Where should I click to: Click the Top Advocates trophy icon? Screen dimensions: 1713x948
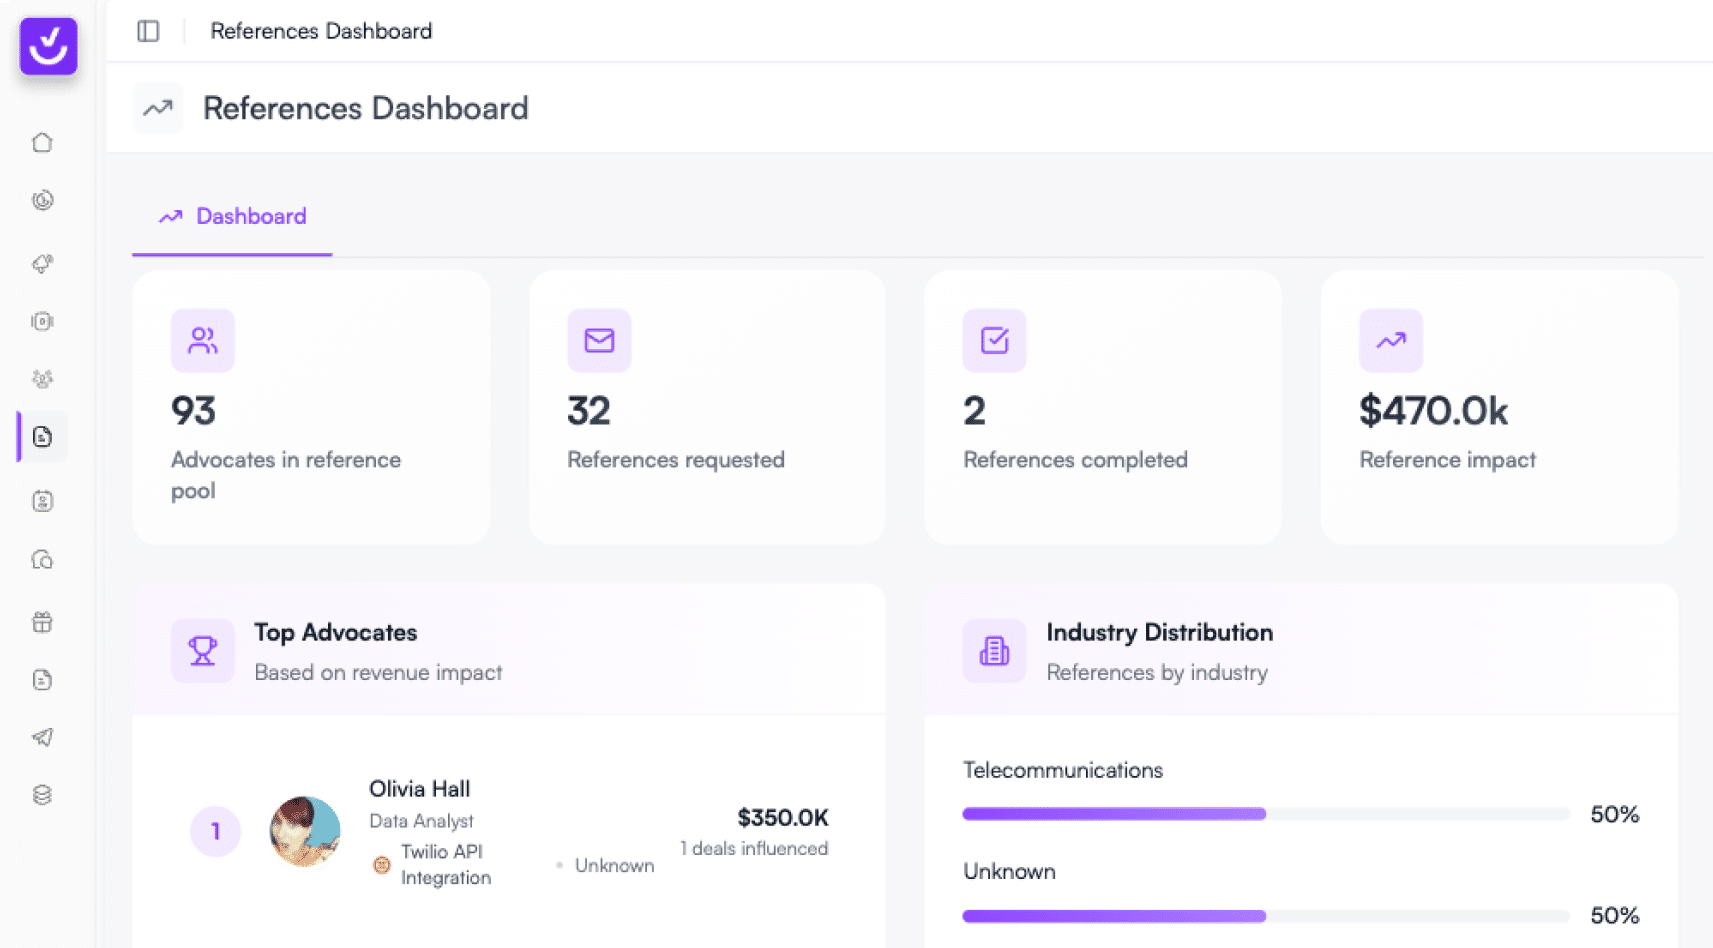(203, 651)
